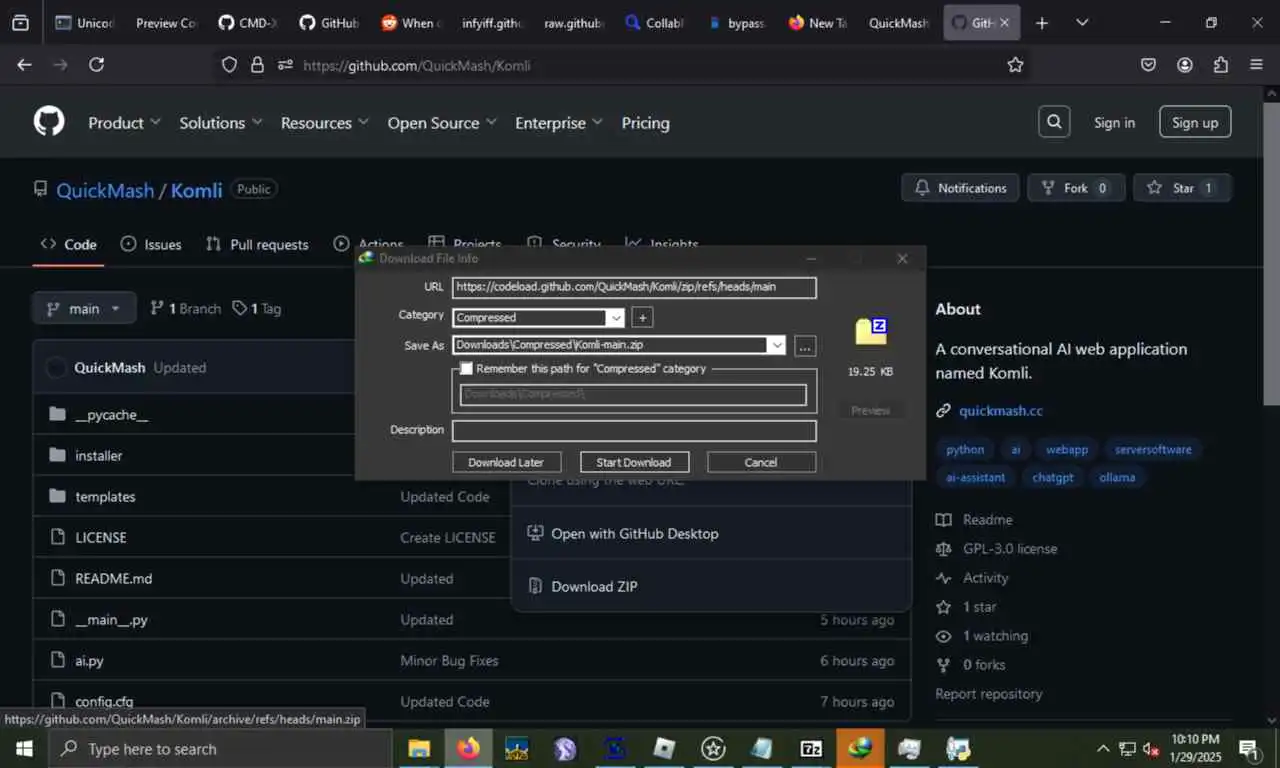Click Start Download button
1280x768 pixels.
click(x=634, y=462)
